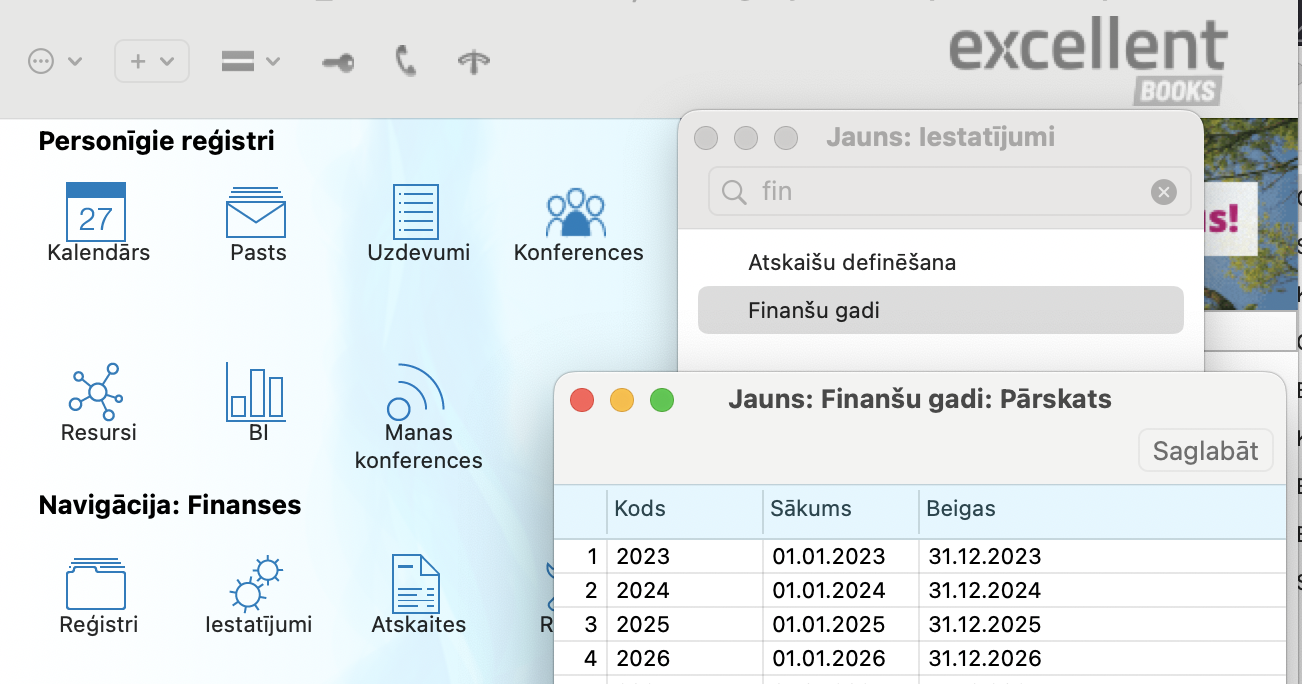Viewport: 1302px width, 684px height.
Task: Open the Iestatījumi gears icon
Action: 256,583
